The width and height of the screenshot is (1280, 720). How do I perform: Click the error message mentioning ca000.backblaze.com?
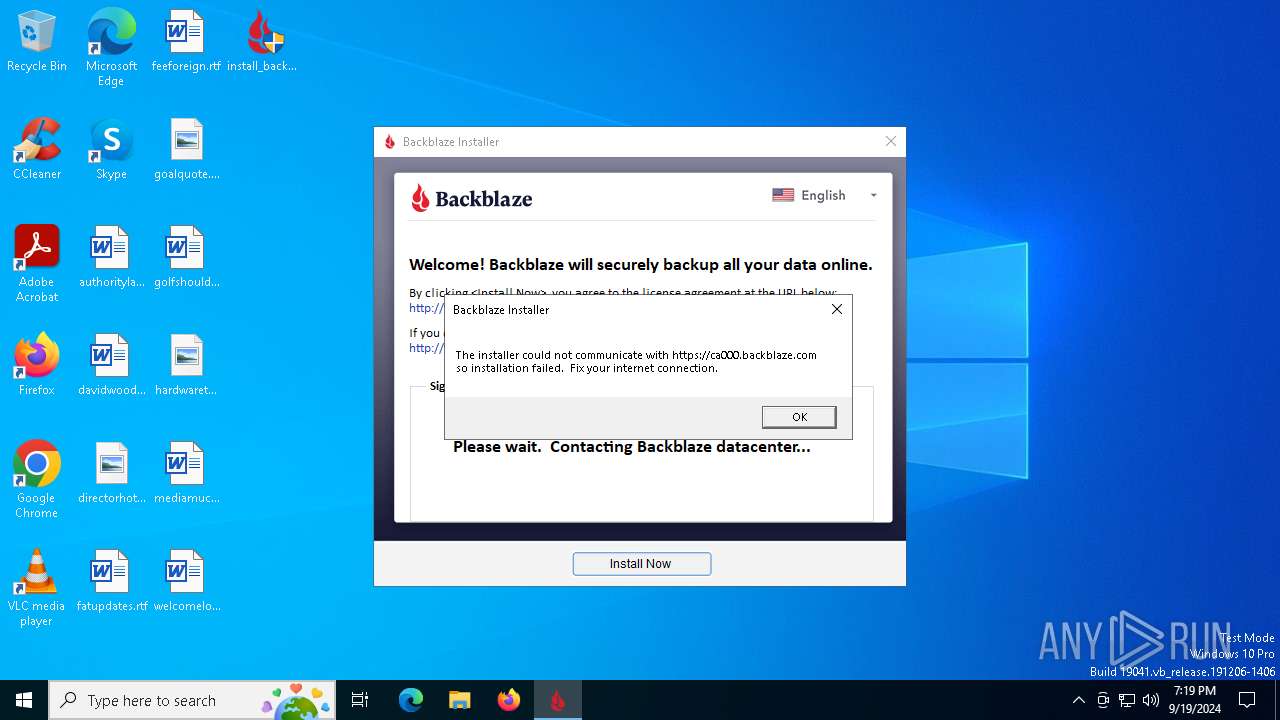pos(636,361)
